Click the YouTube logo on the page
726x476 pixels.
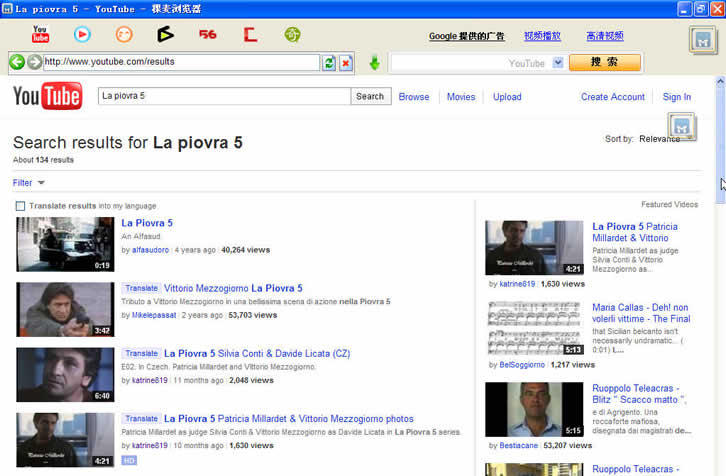48,96
